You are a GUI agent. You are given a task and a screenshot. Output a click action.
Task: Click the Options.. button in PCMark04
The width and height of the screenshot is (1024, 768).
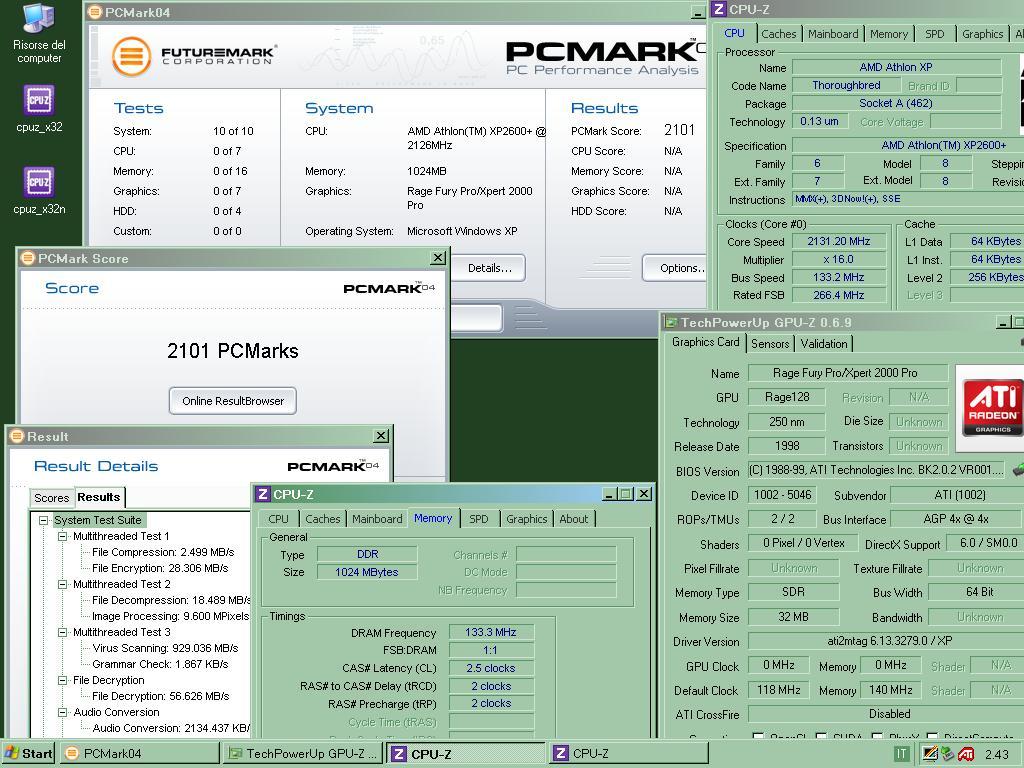[x=677, y=268]
